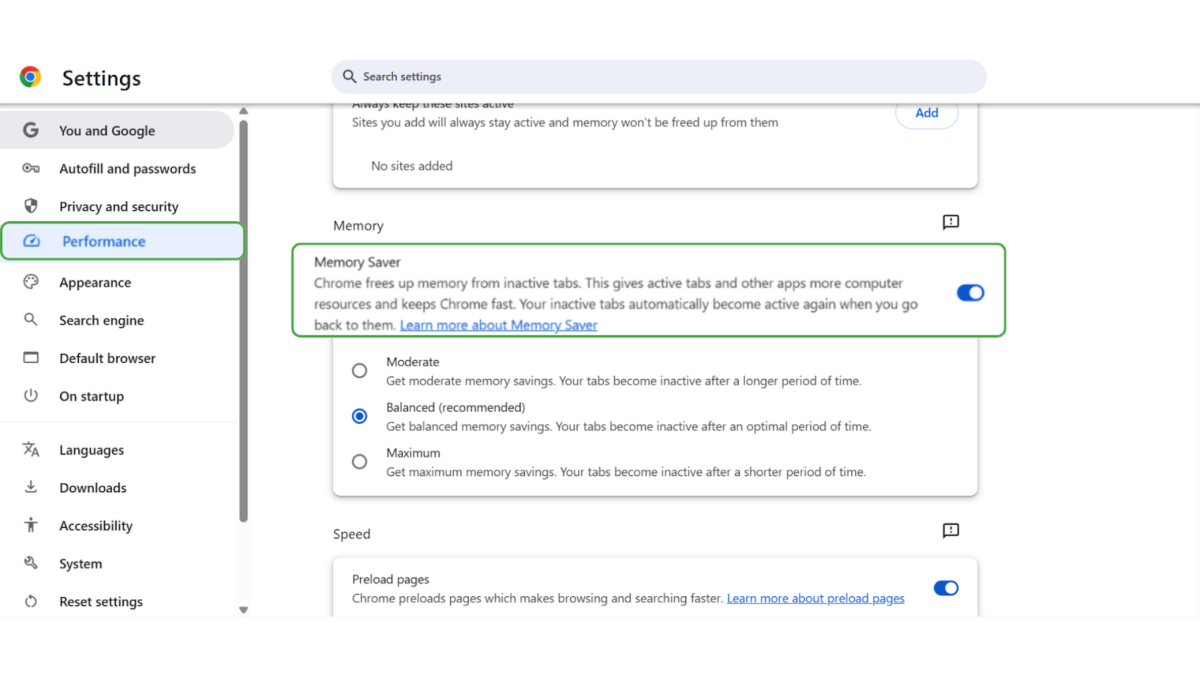Click the Memory section heading
1200x675 pixels.
358,226
